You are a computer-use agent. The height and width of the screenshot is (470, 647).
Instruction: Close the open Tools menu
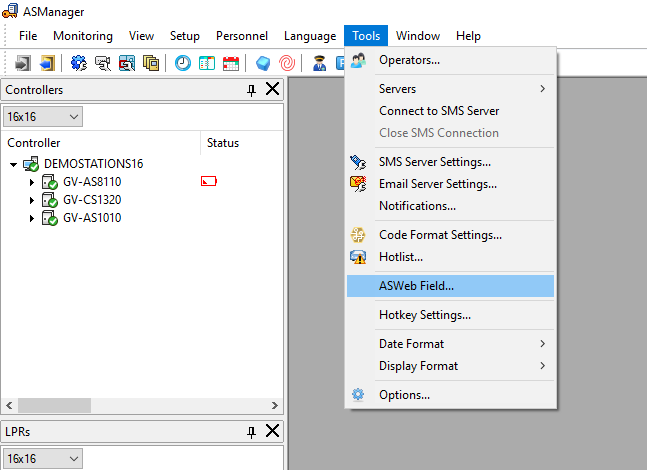click(x=366, y=36)
